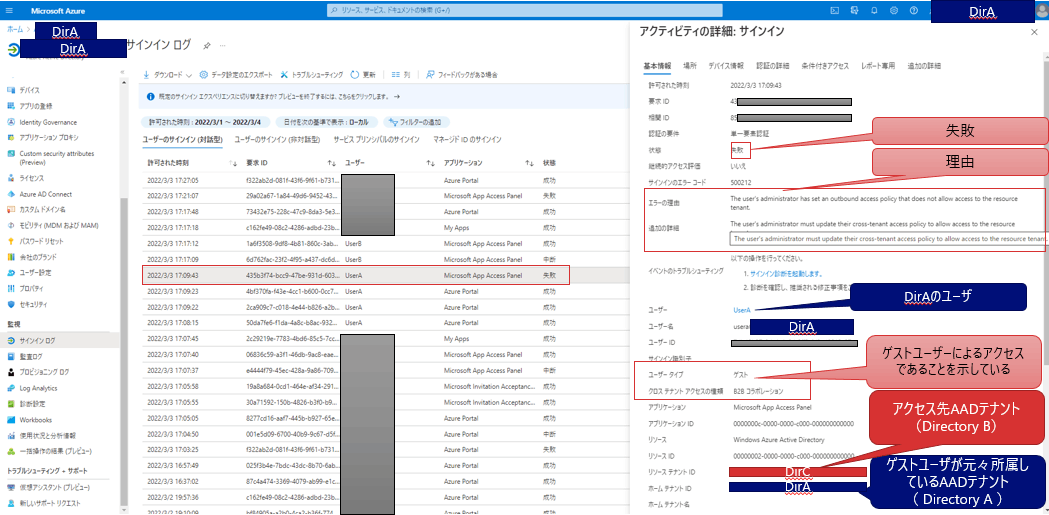Screen dimensions: 1049x515
Task: Click the UserA link in details pane
Action: [742, 310]
